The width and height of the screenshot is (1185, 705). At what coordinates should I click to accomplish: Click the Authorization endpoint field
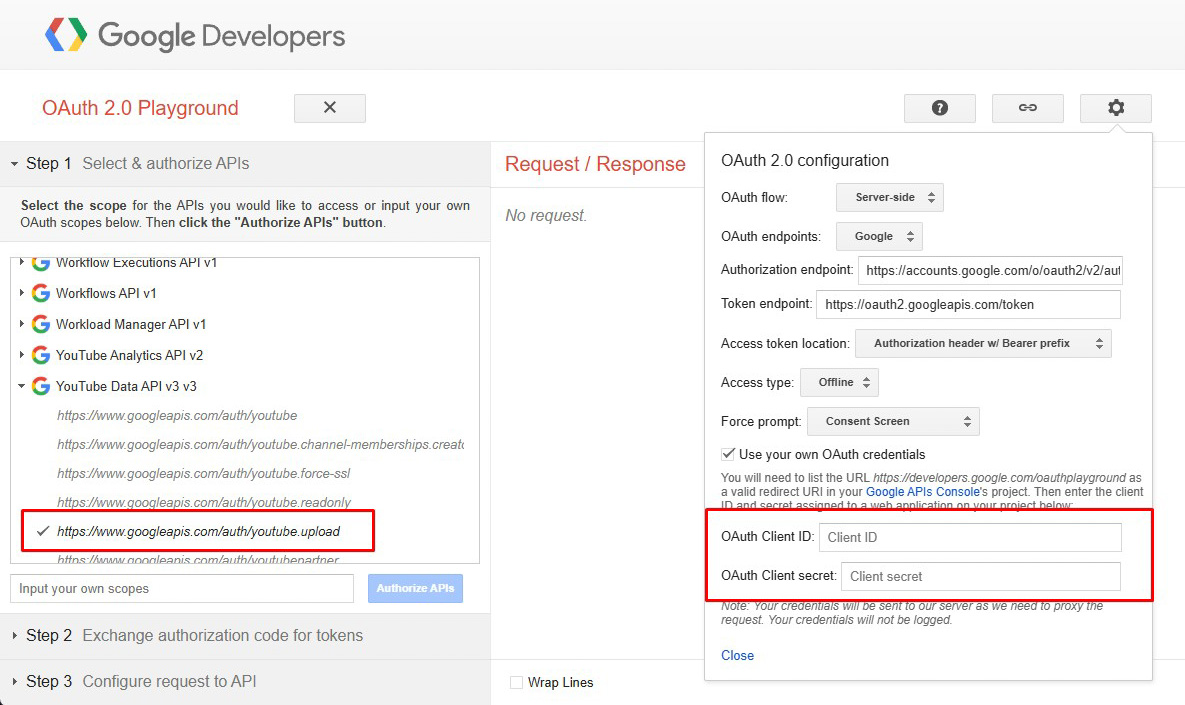click(990, 271)
